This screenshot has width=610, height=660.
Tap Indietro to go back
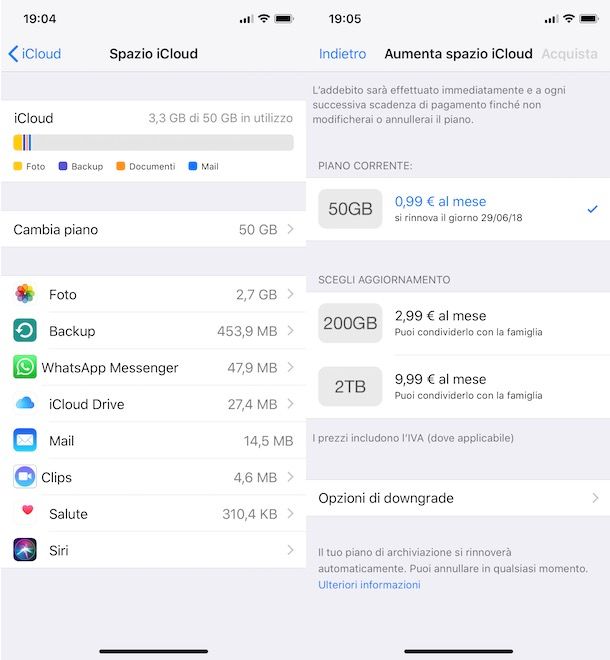pyautogui.click(x=342, y=54)
